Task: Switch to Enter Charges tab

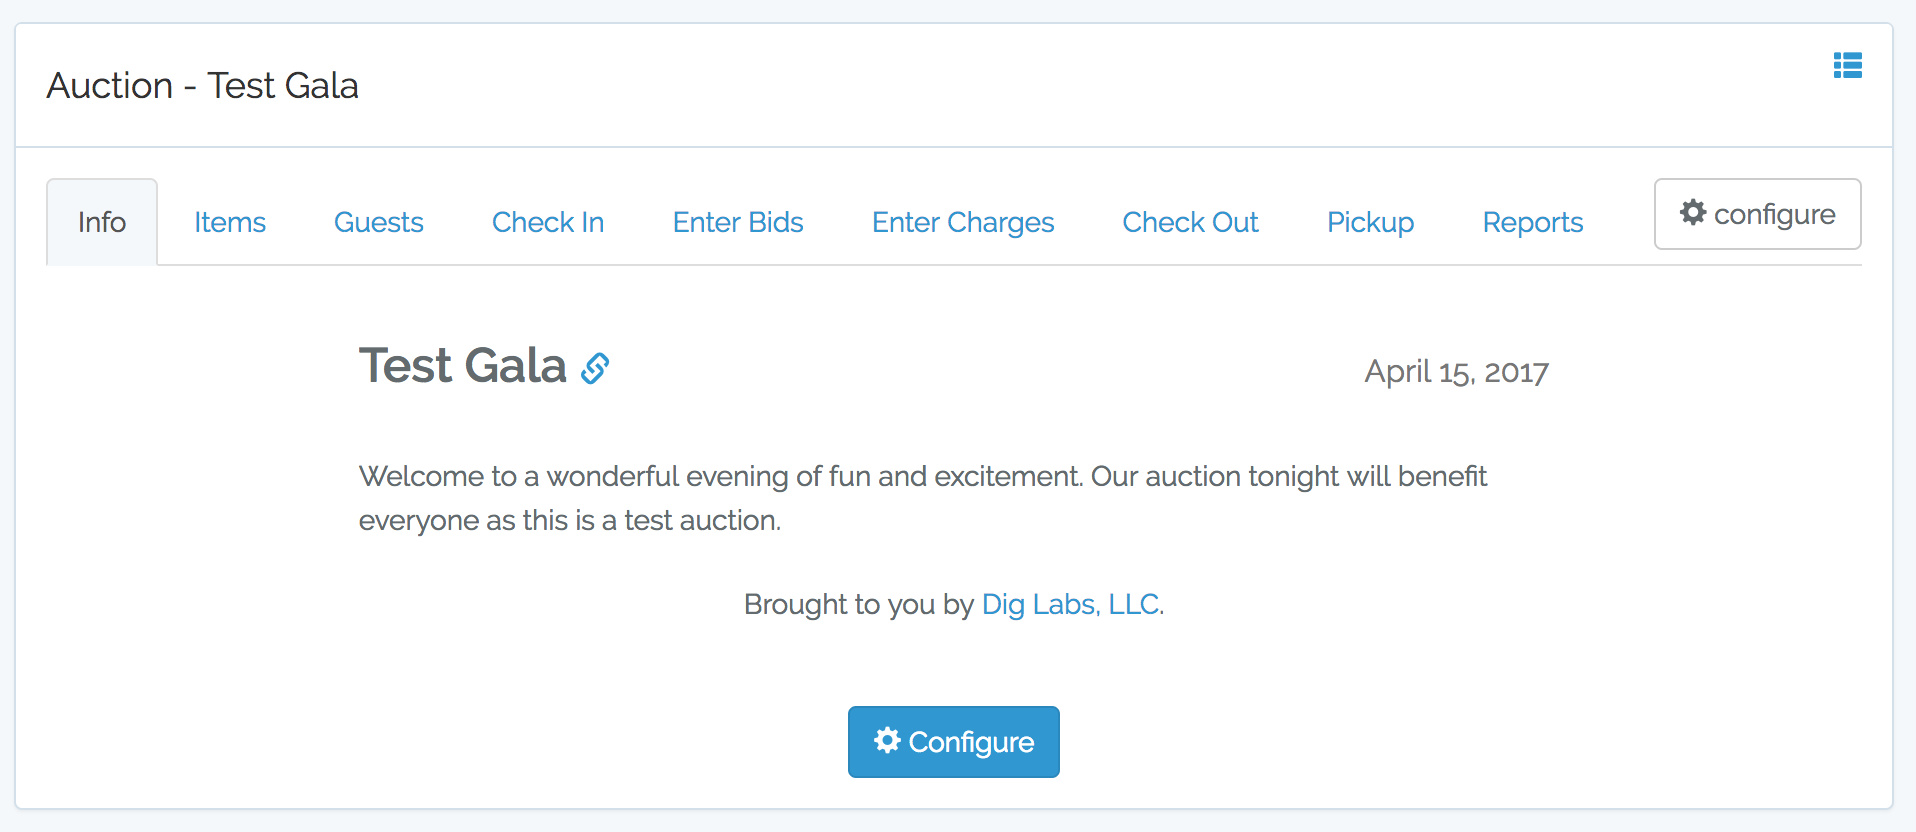Action: tap(963, 222)
